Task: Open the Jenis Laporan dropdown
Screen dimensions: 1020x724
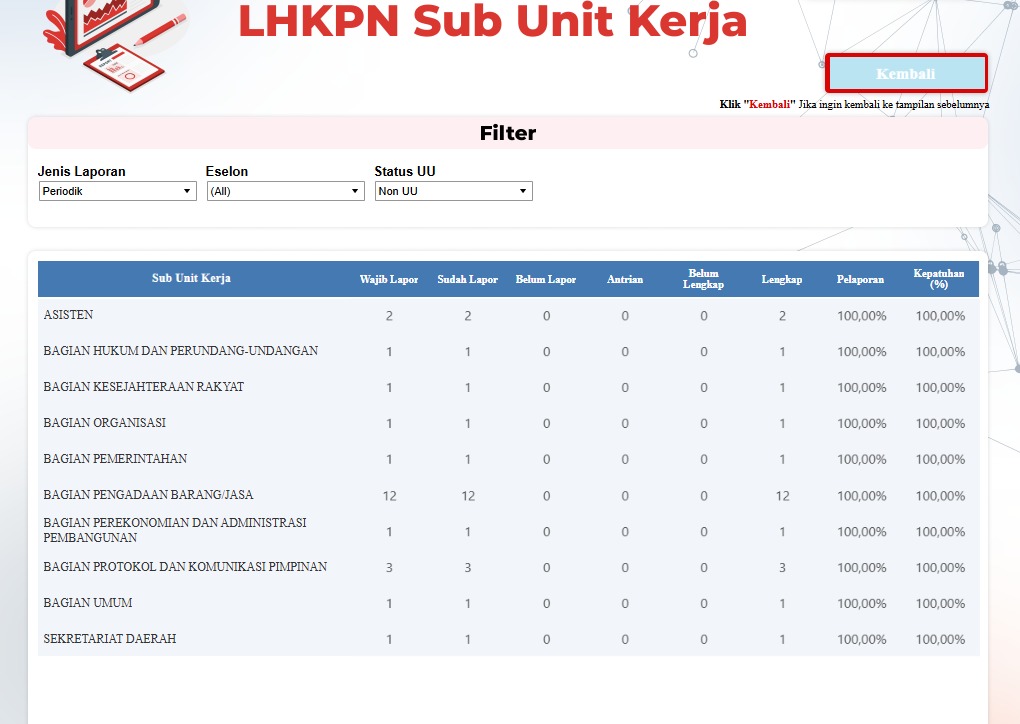Action: (118, 191)
